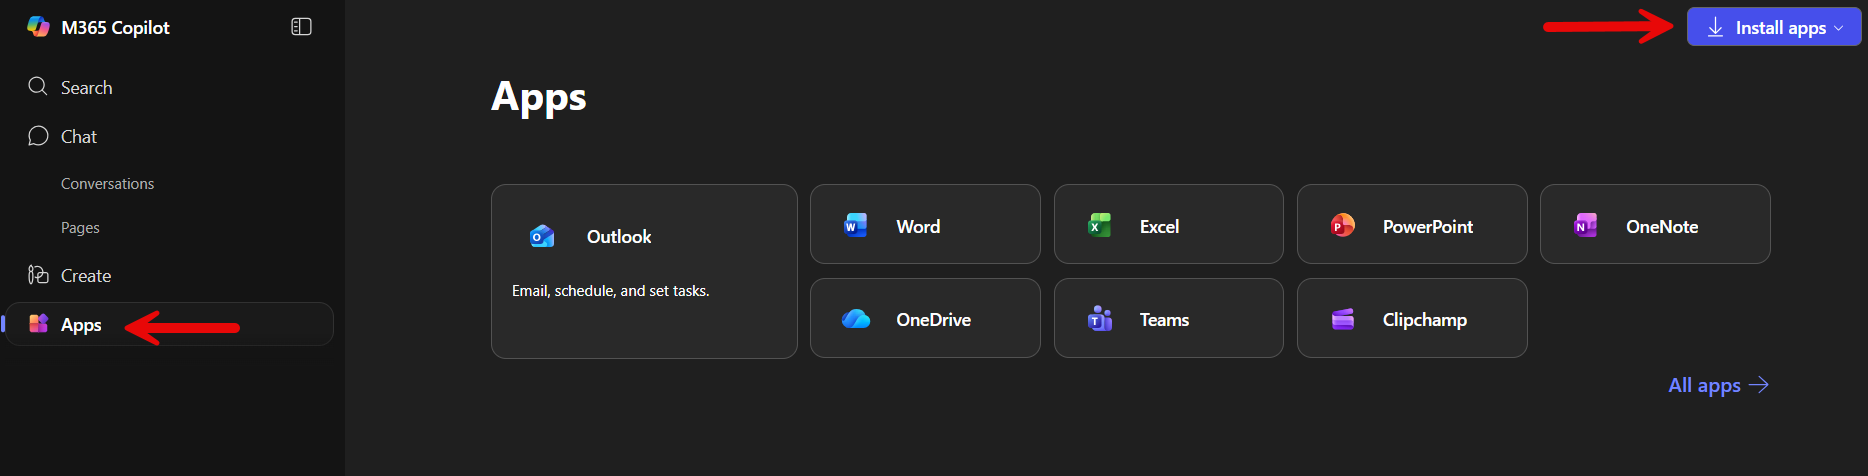1868x476 pixels.
Task: Click the OneDrive cloud icon
Action: click(x=856, y=319)
